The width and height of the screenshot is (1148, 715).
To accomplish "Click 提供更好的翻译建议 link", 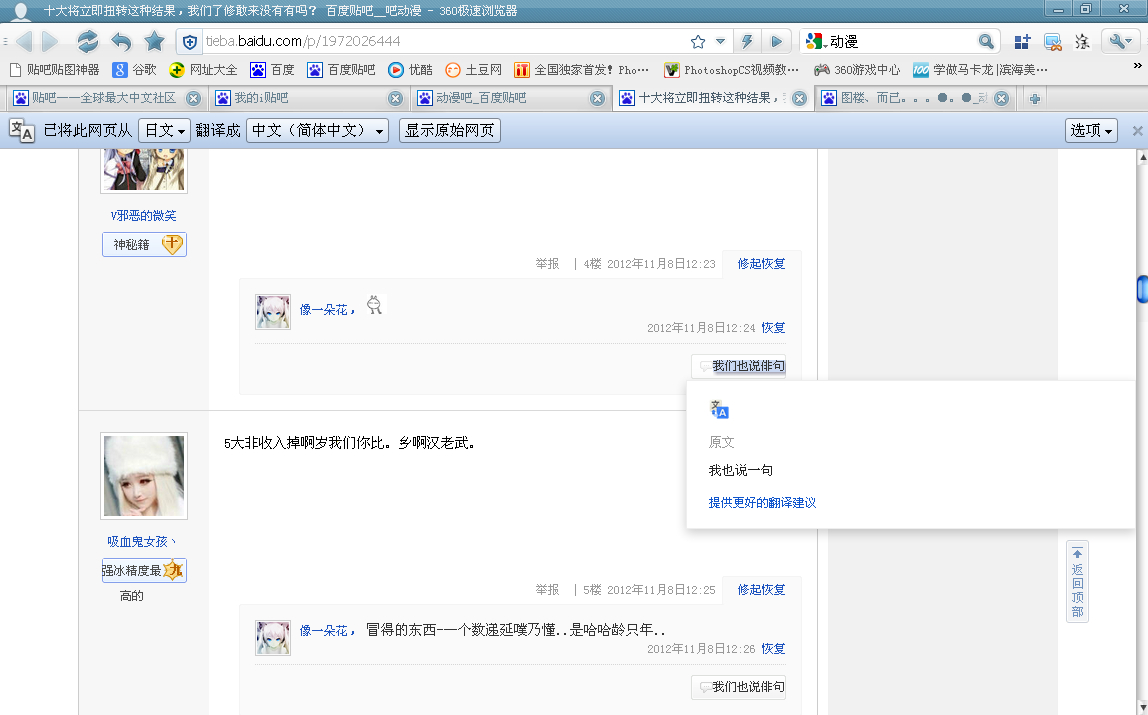I will pyautogui.click(x=762, y=502).
